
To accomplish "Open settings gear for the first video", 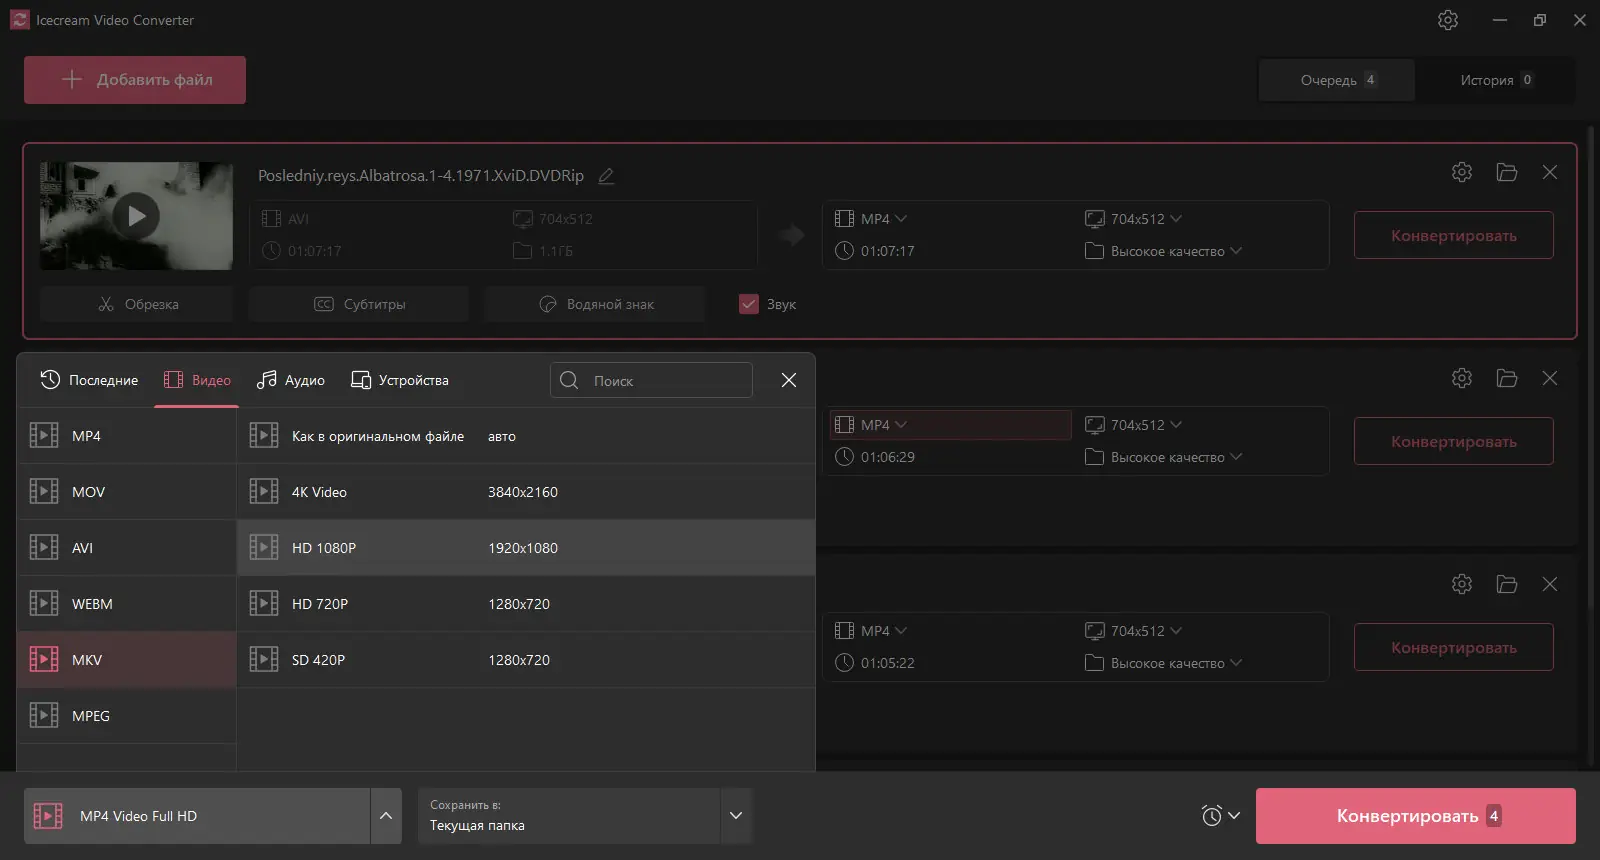I will point(1462,172).
